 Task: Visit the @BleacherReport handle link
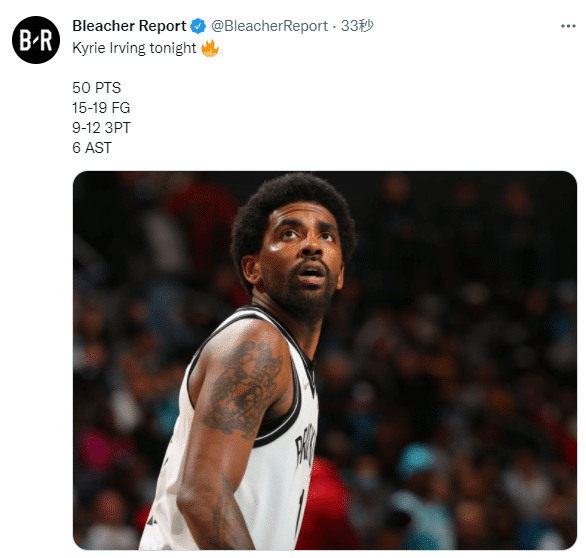click(x=269, y=26)
